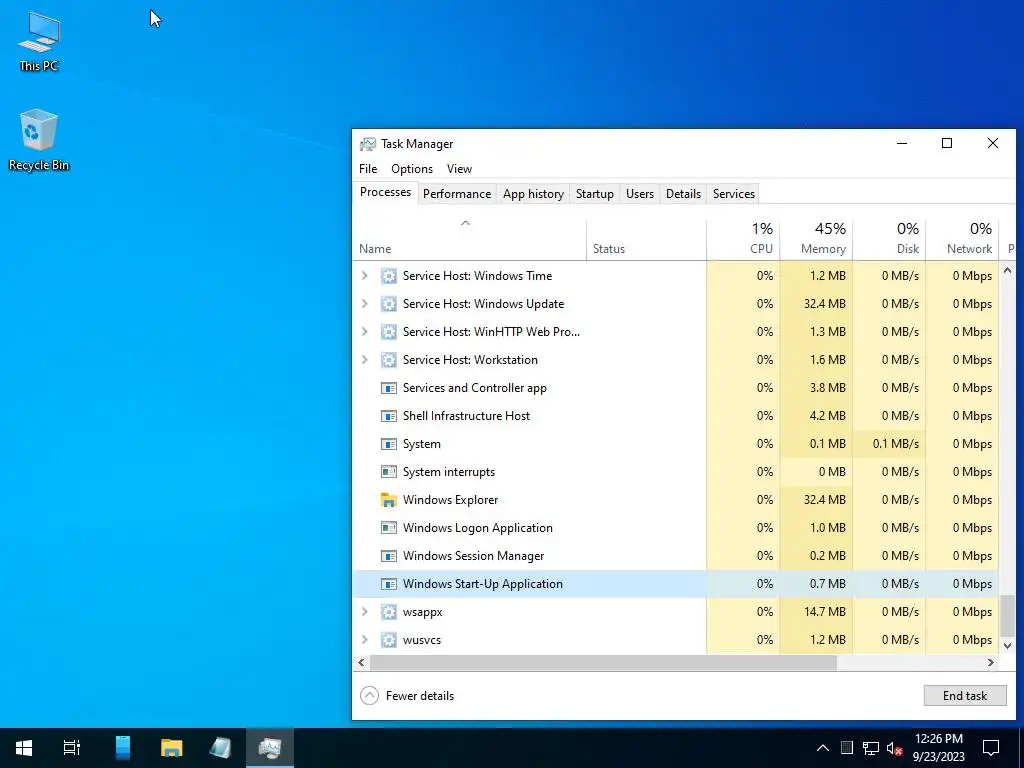Click the Windows Session Manager icon
Image resolution: width=1024 pixels, height=768 pixels.
389,556
